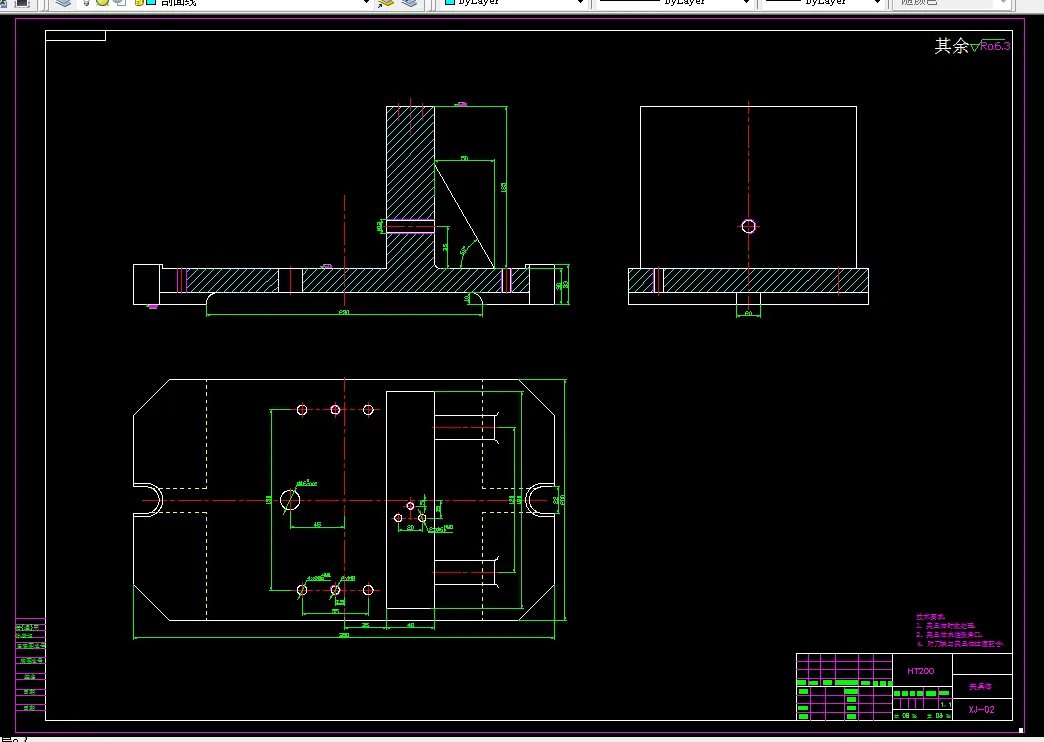Screen dimensions: 1044x742
Task: Select the 技术要求 heading text
Action: coord(930,617)
